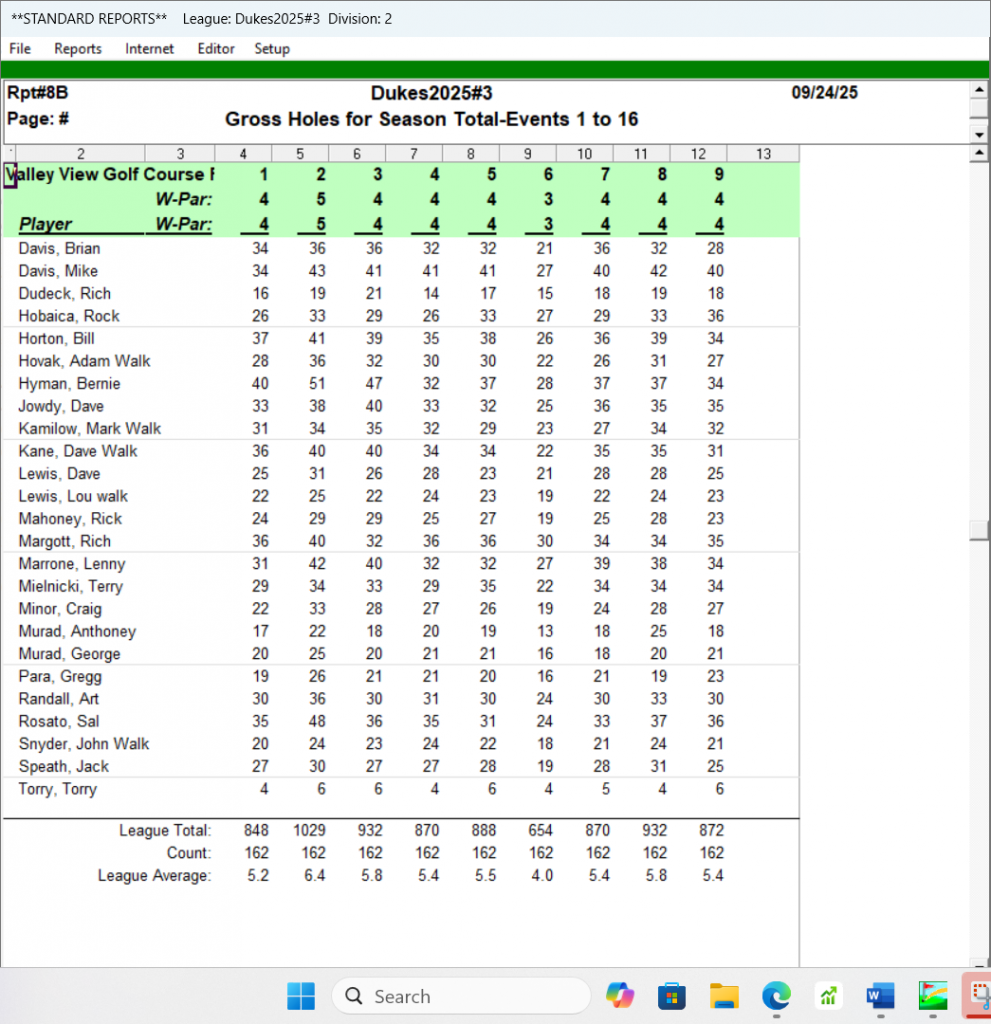Select the Valley View Golf Course cell
The image size is (991, 1024).
tap(110, 175)
